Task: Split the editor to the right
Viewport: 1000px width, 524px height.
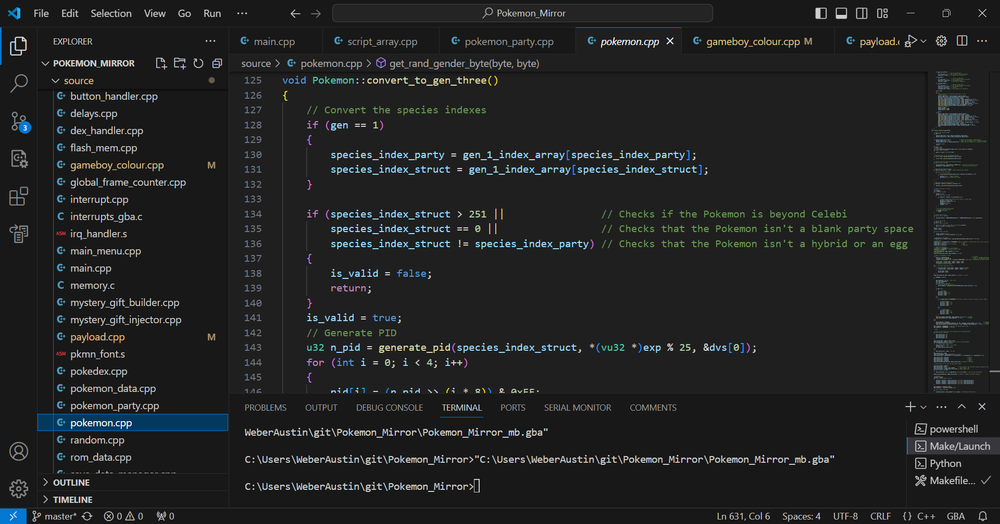Action: pyautogui.click(x=962, y=41)
